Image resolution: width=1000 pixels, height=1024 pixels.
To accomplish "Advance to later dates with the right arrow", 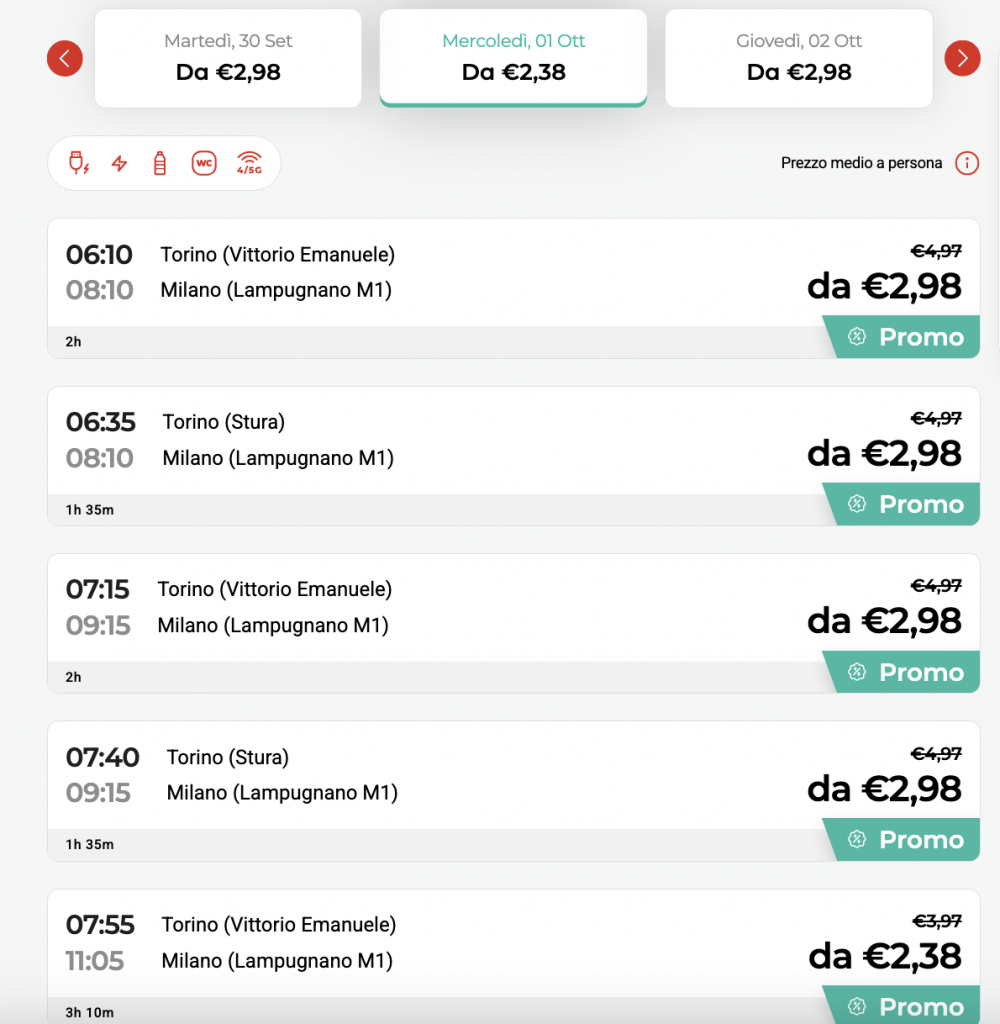I will [962, 58].
